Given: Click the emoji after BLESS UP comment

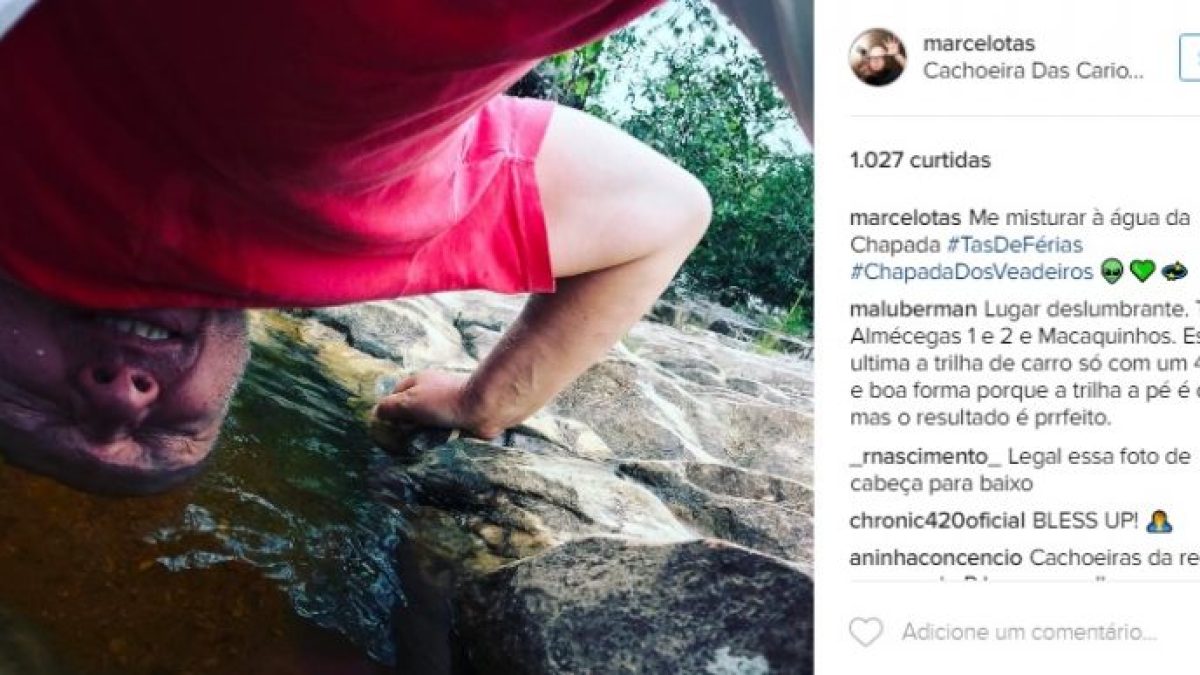Looking at the screenshot, I should (1159, 521).
